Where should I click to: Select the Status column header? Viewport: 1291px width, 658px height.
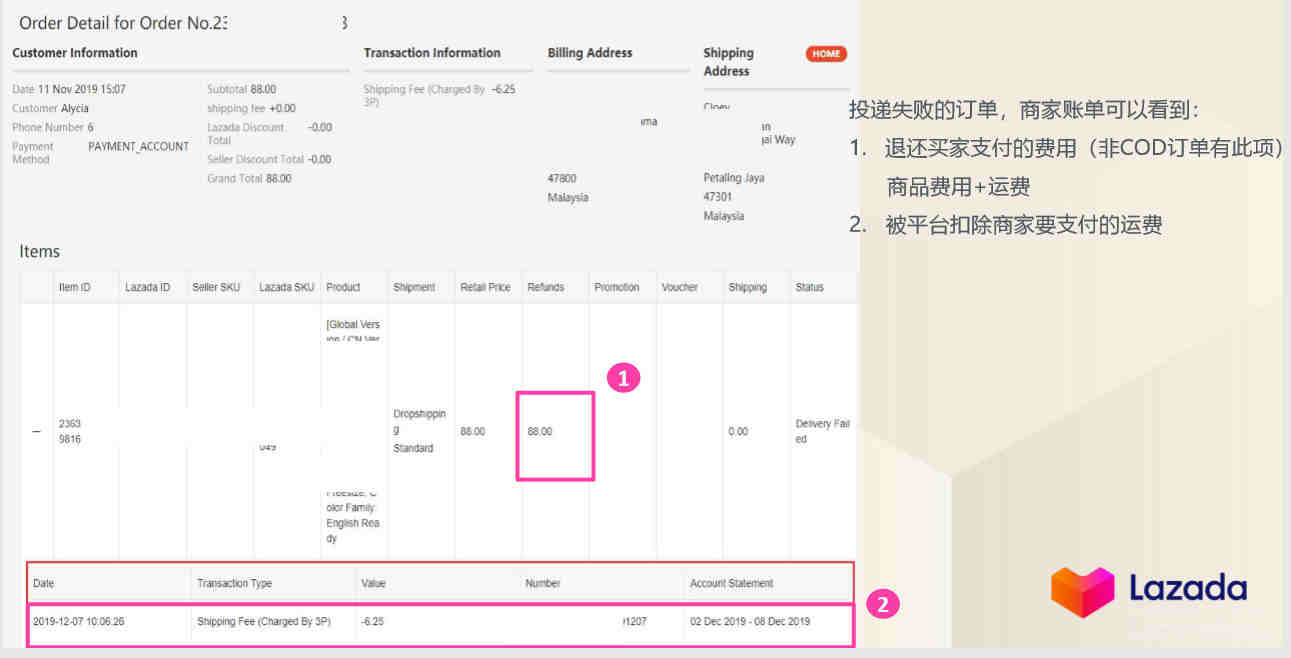809,287
